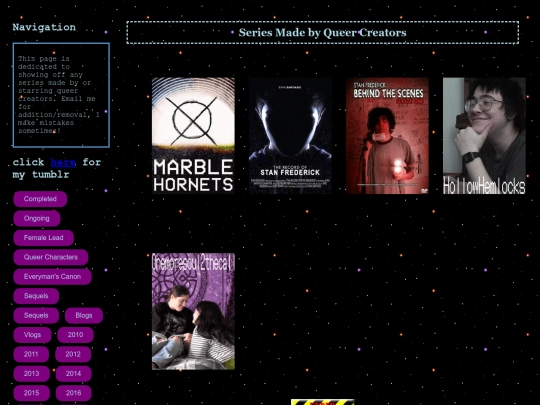Image resolution: width=540 pixels, height=405 pixels.
Task: Open the Vlogs category
Action: click(32, 335)
